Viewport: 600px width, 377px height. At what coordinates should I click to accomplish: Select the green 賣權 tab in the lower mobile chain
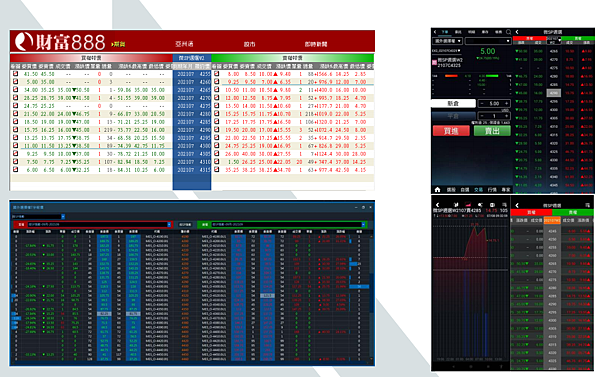[573, 212]
